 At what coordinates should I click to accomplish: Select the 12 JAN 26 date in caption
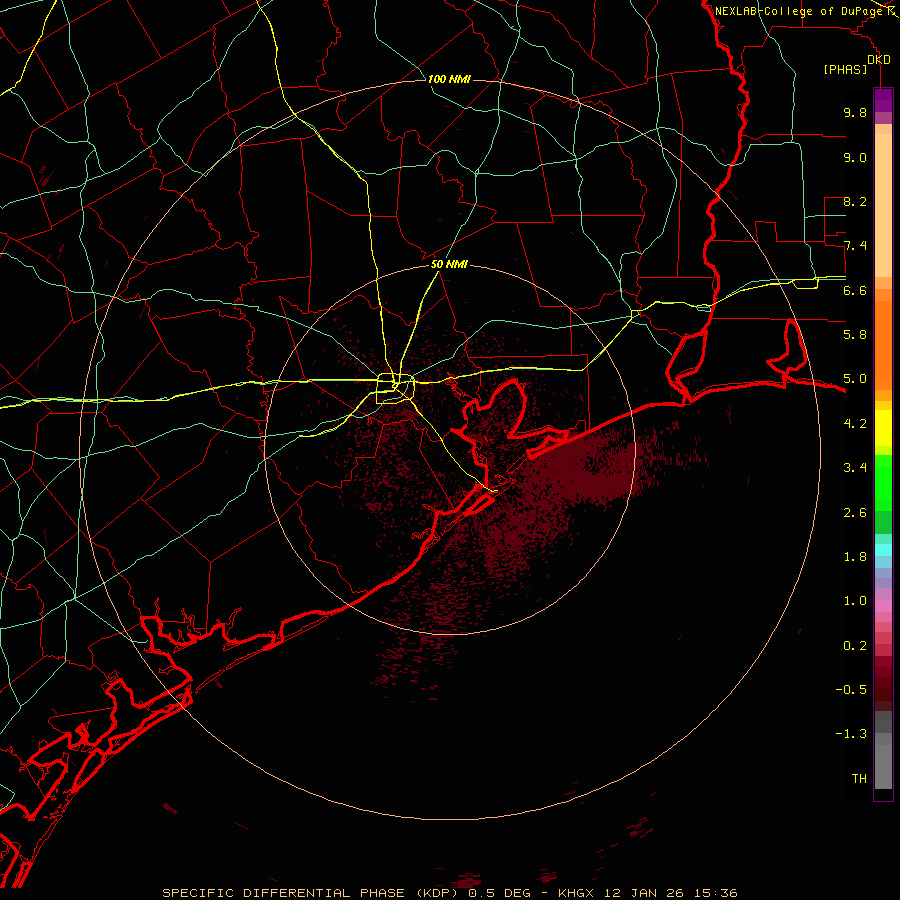click(643, 893)
